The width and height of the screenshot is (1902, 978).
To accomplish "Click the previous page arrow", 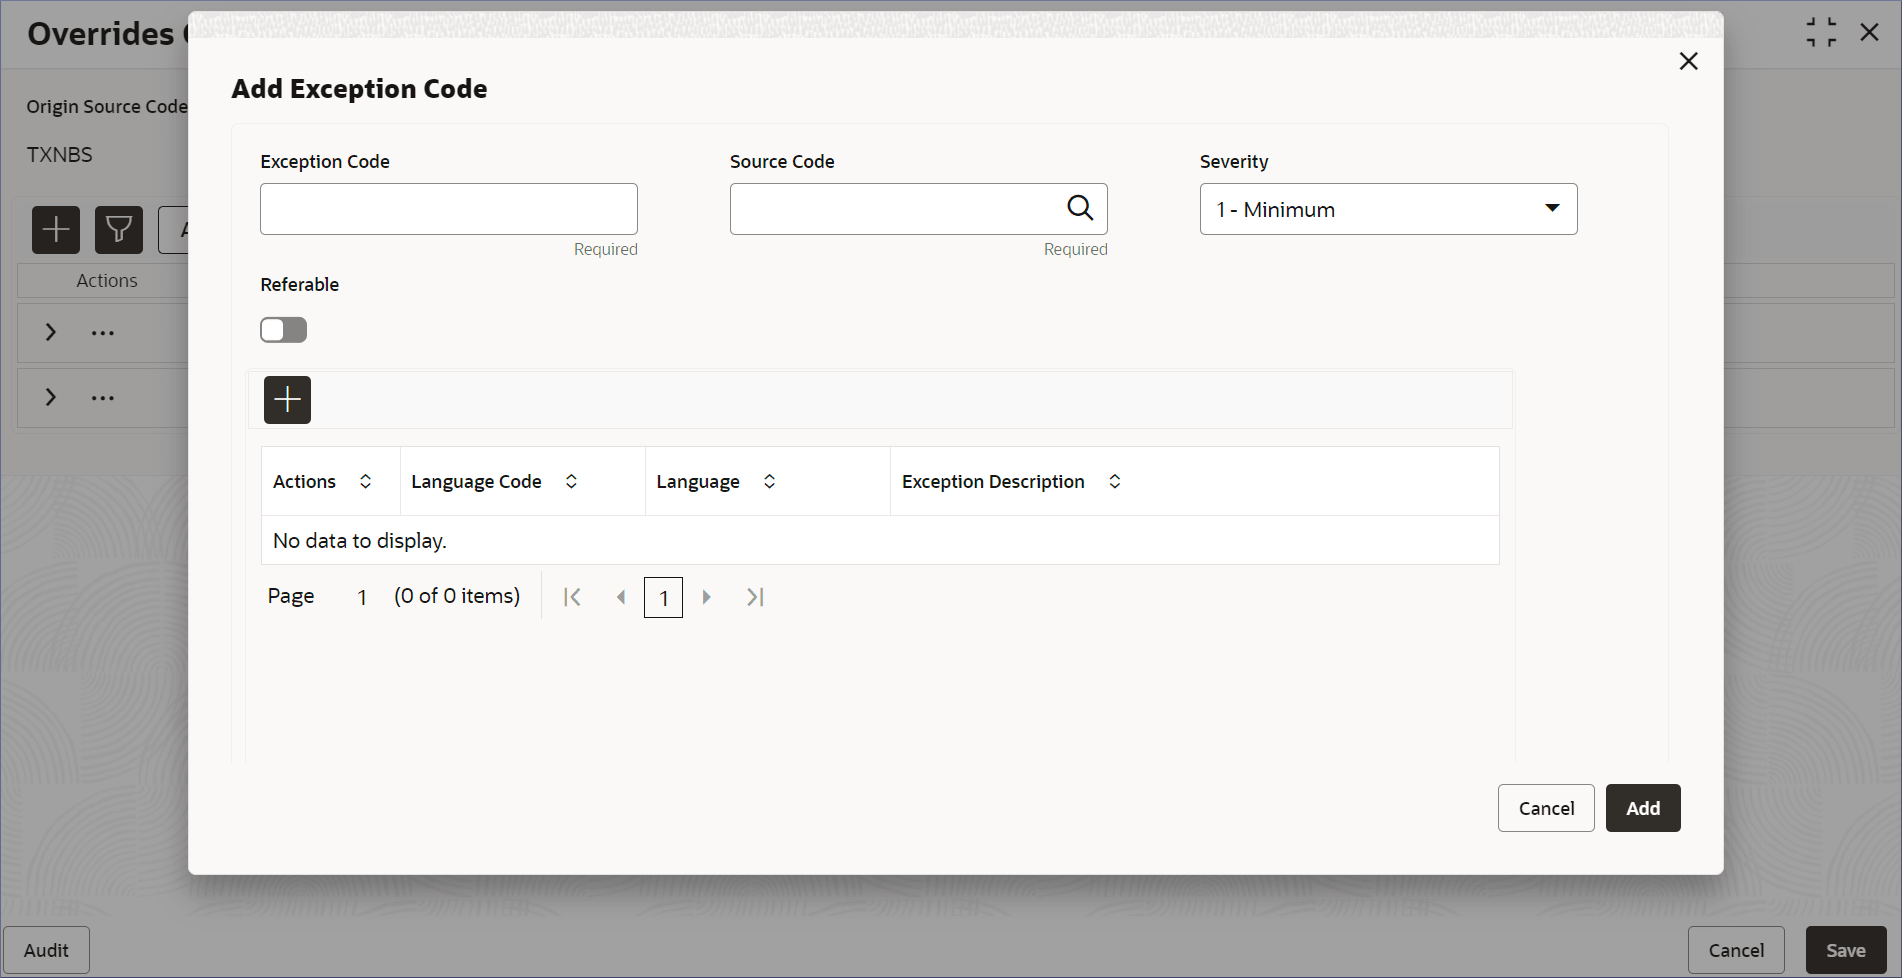I will tap(621, 597).
